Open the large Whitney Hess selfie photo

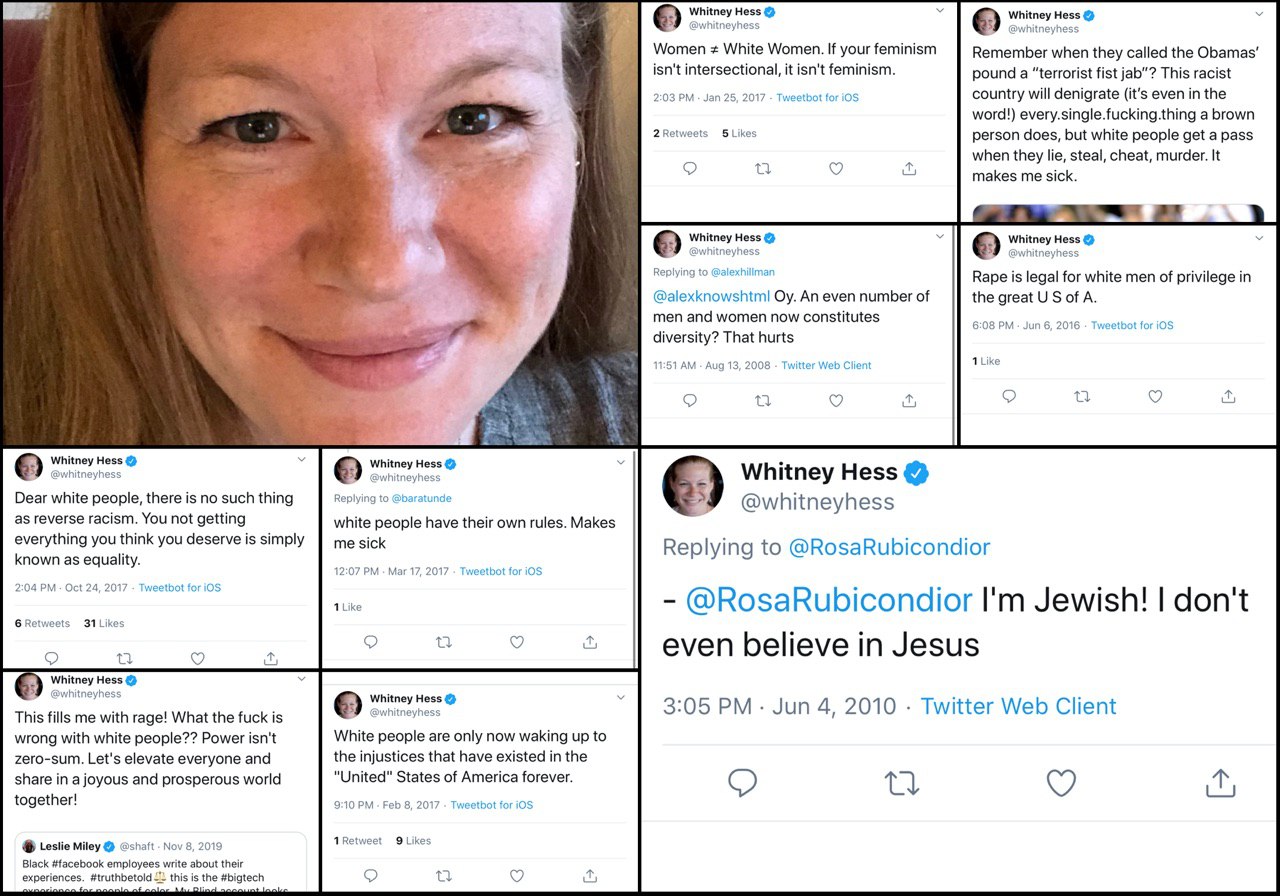point(320,222)
